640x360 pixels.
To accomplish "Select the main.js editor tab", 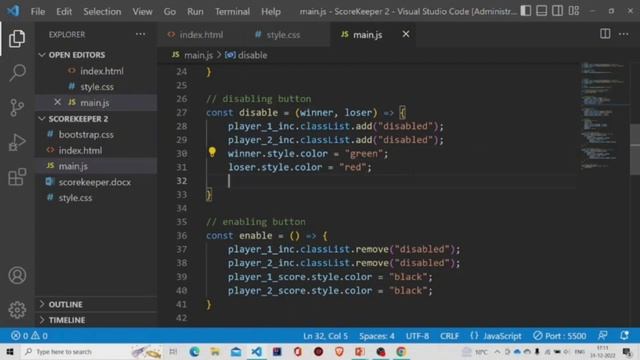I will click(x=367, y=35).
